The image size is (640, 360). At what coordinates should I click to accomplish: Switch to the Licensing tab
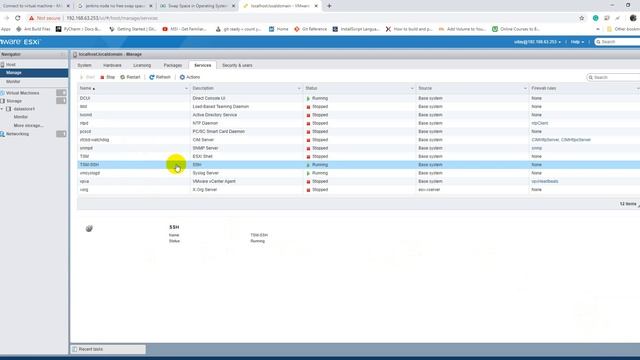142,65
